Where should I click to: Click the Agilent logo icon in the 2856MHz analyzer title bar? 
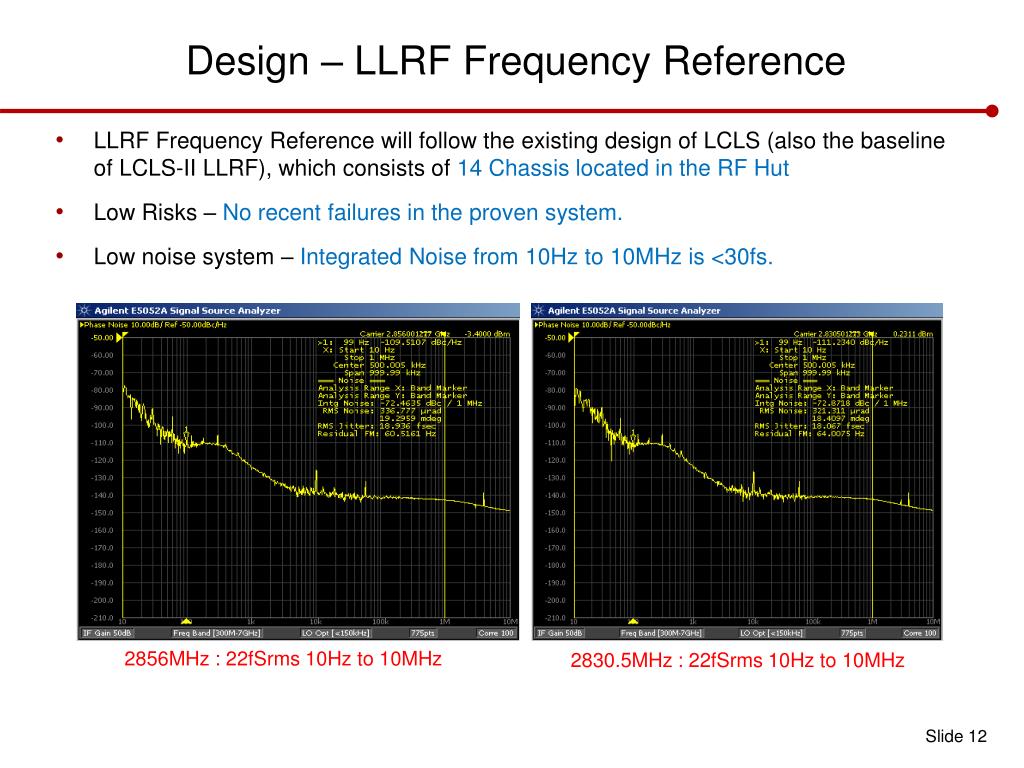tap(85, 311)
